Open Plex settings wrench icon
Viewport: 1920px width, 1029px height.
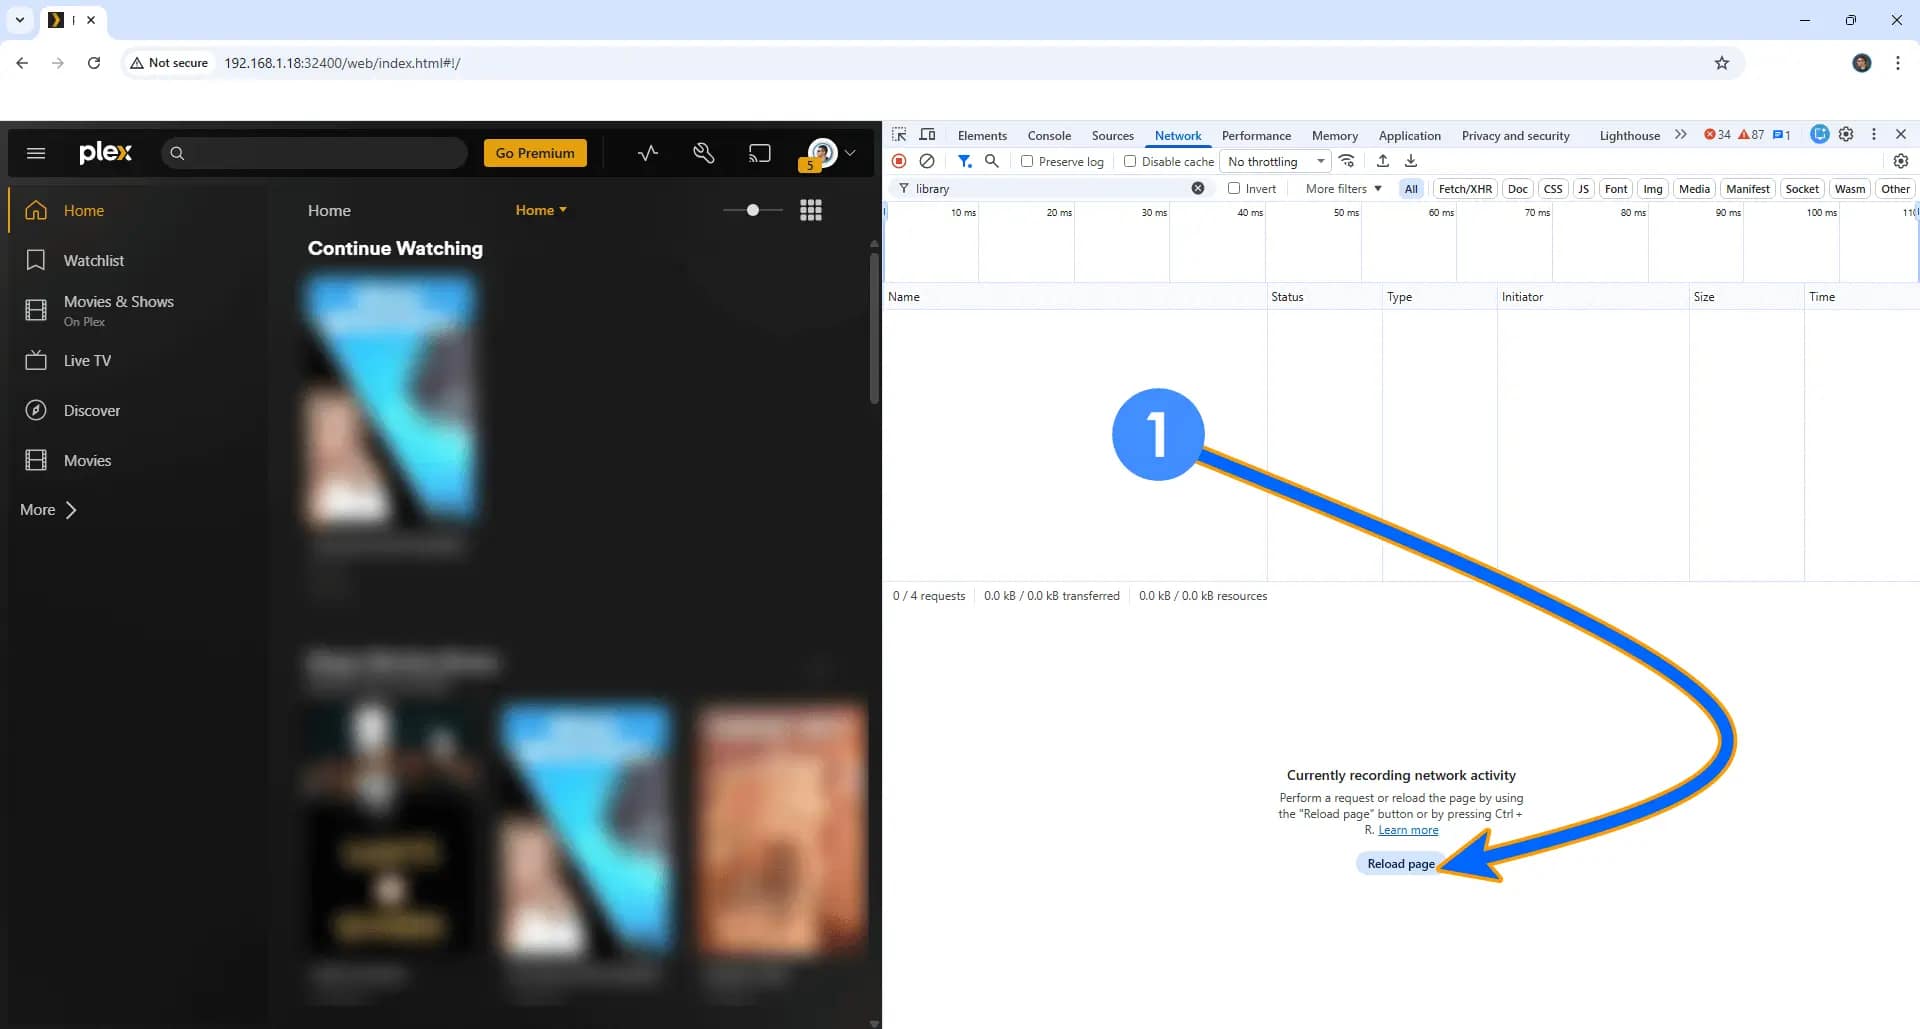click(x=703, y=153)
